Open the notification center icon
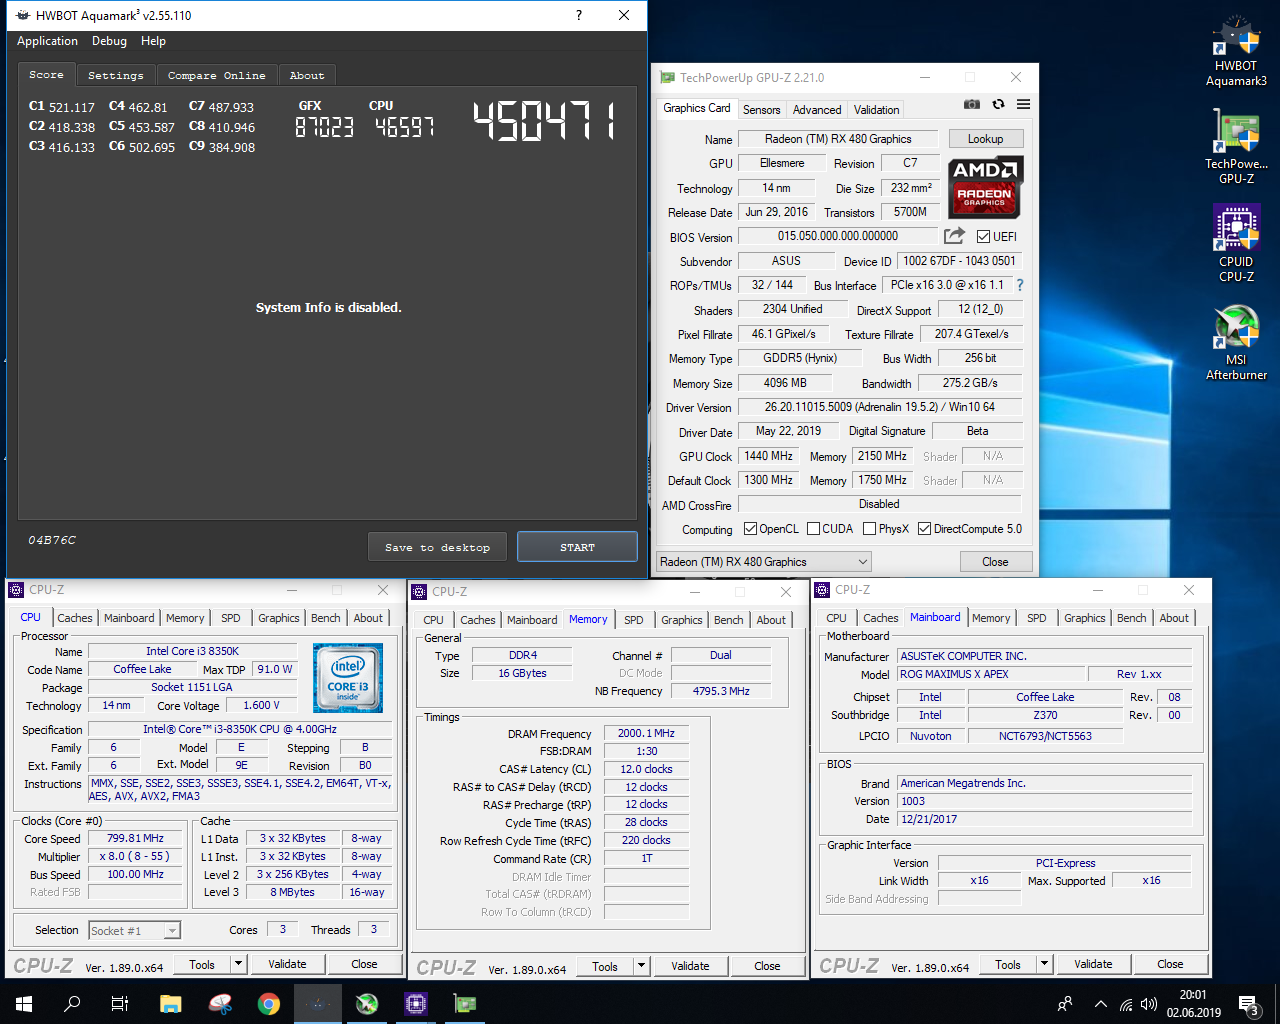The image size is (1280, 1024). [1249, 1004]
